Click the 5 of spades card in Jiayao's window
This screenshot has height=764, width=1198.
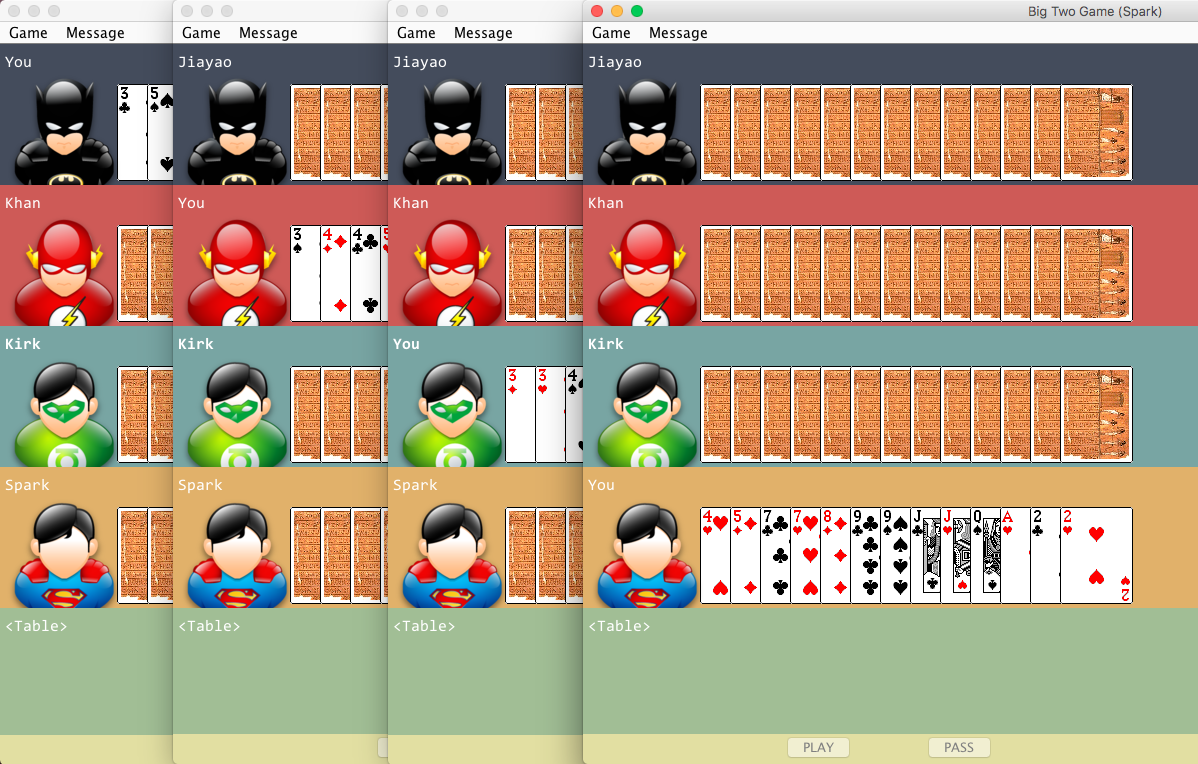click(160, 133)
